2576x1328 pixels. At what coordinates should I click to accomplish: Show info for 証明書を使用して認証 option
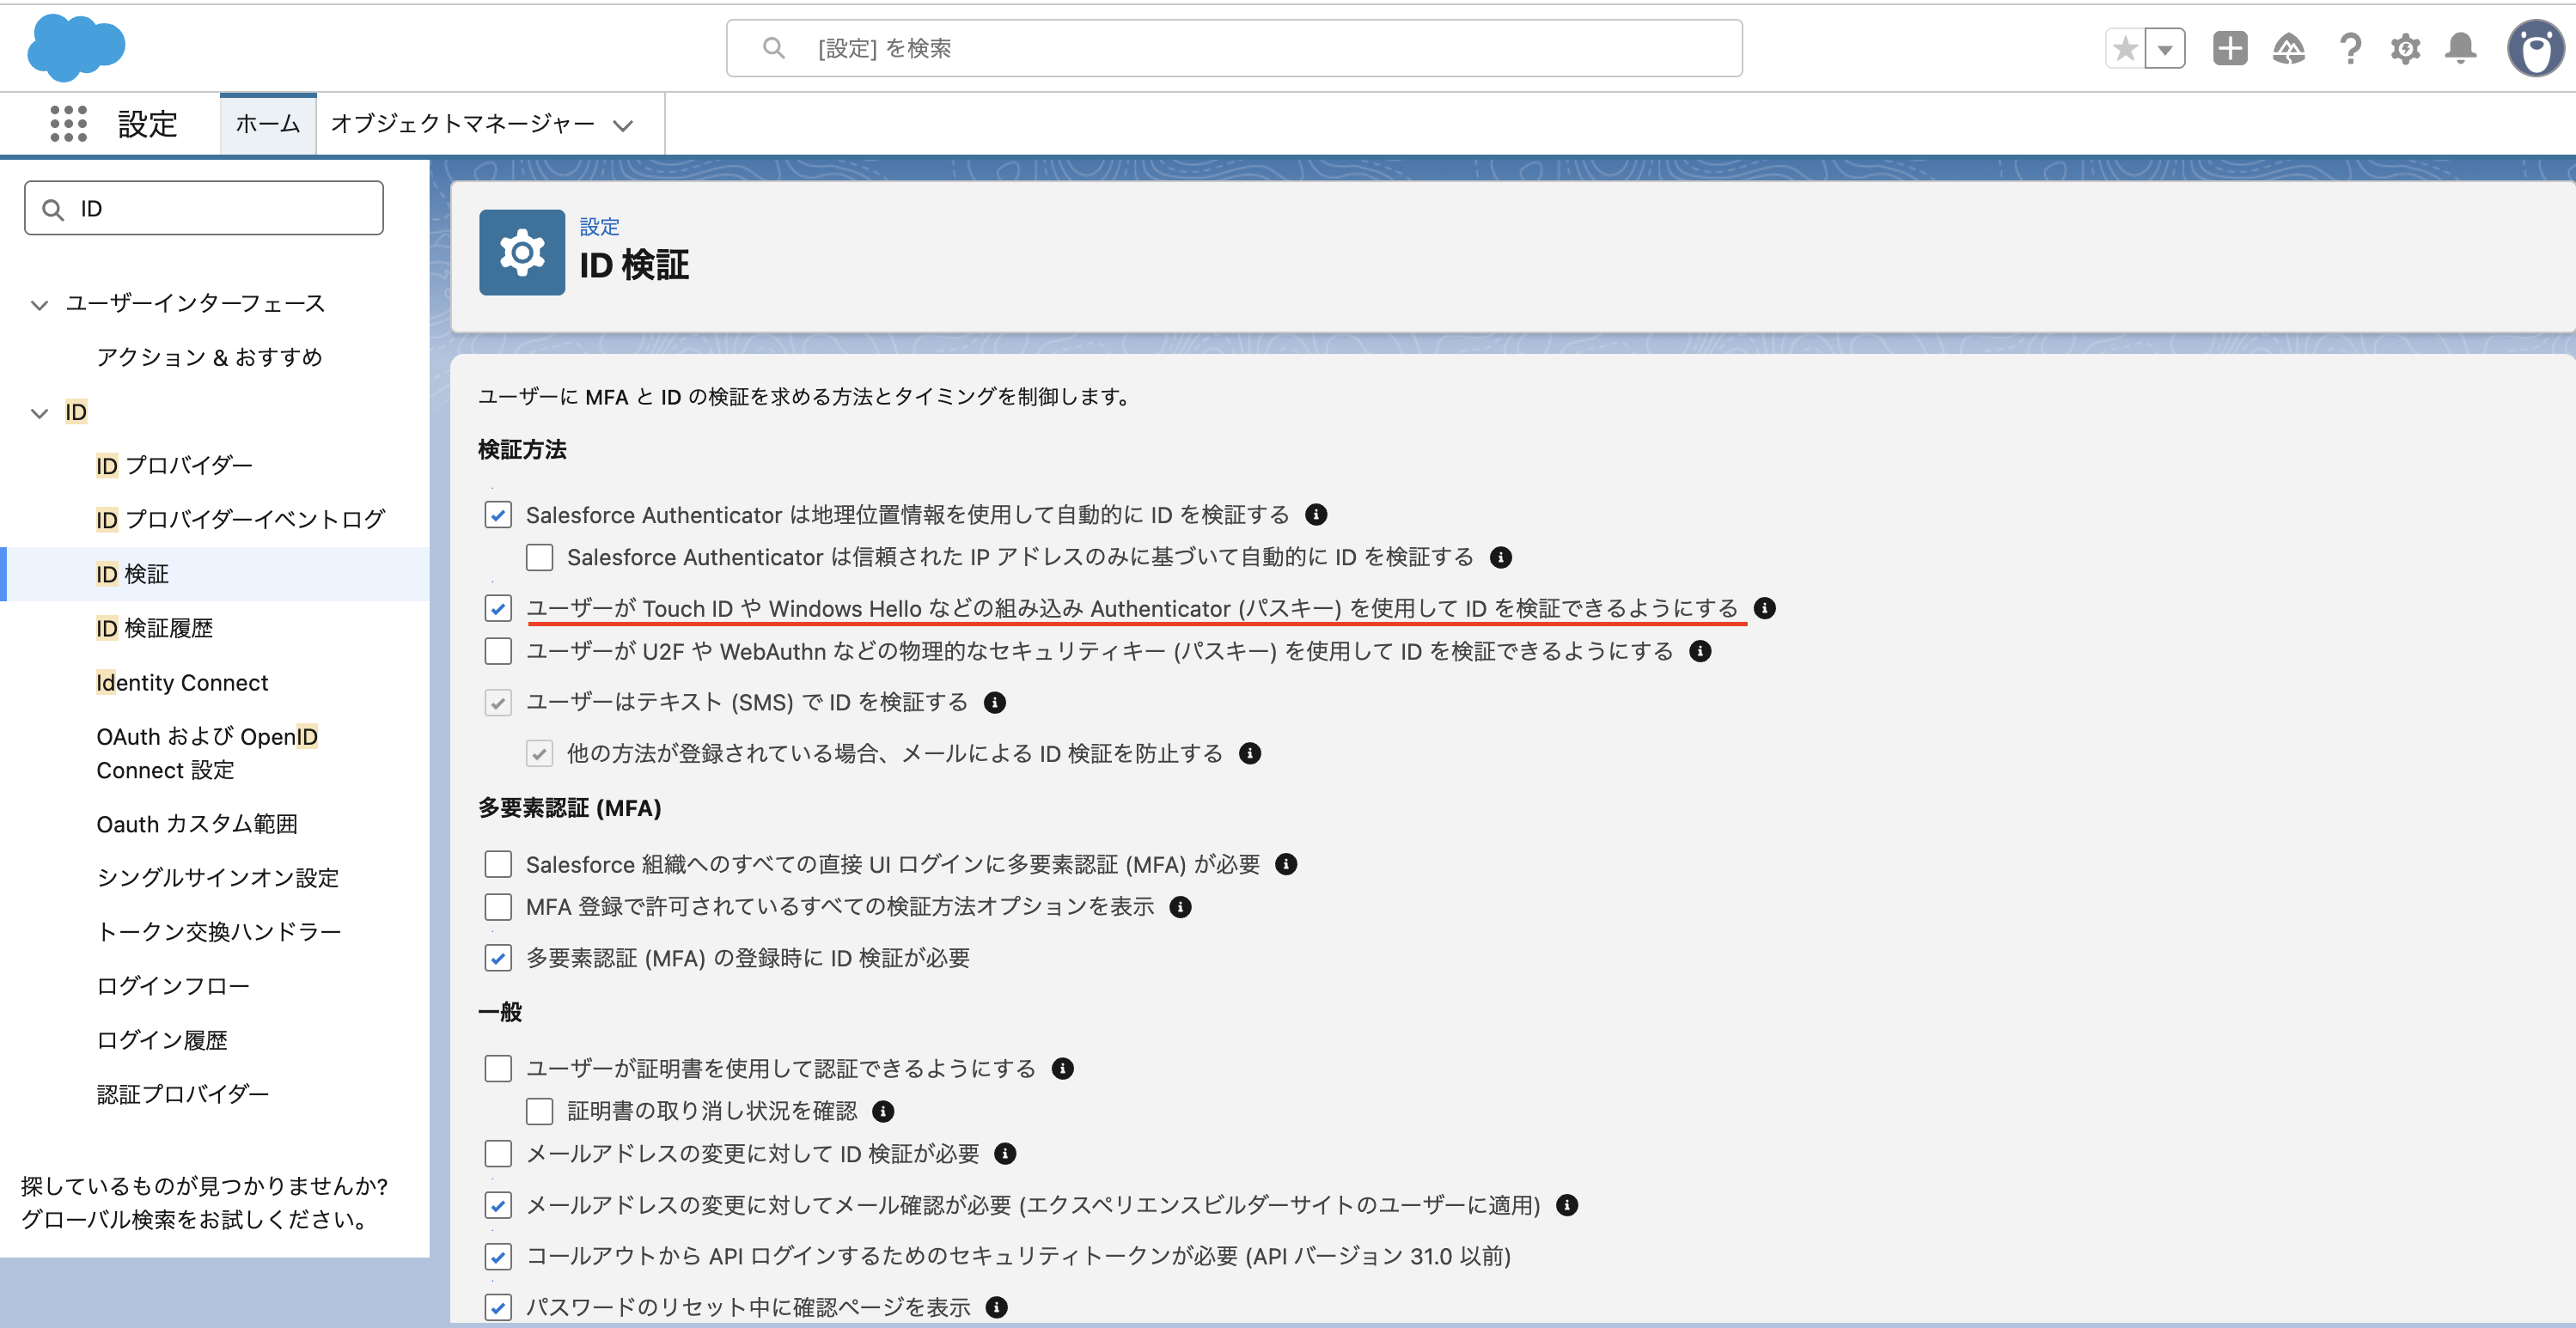[x=1063, y=1068]
